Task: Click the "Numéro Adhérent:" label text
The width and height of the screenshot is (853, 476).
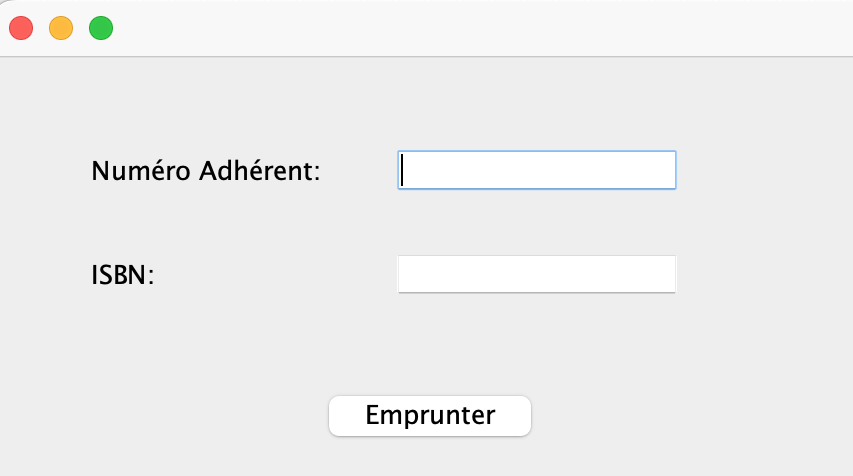Action: [206, 171]
